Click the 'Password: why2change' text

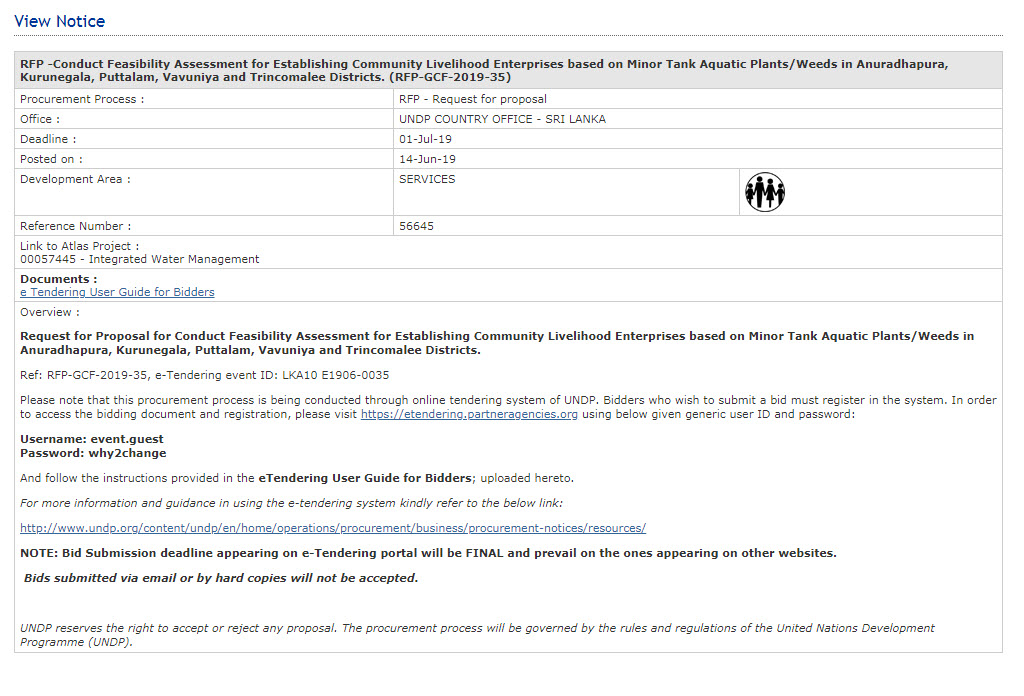coord(93,453)
